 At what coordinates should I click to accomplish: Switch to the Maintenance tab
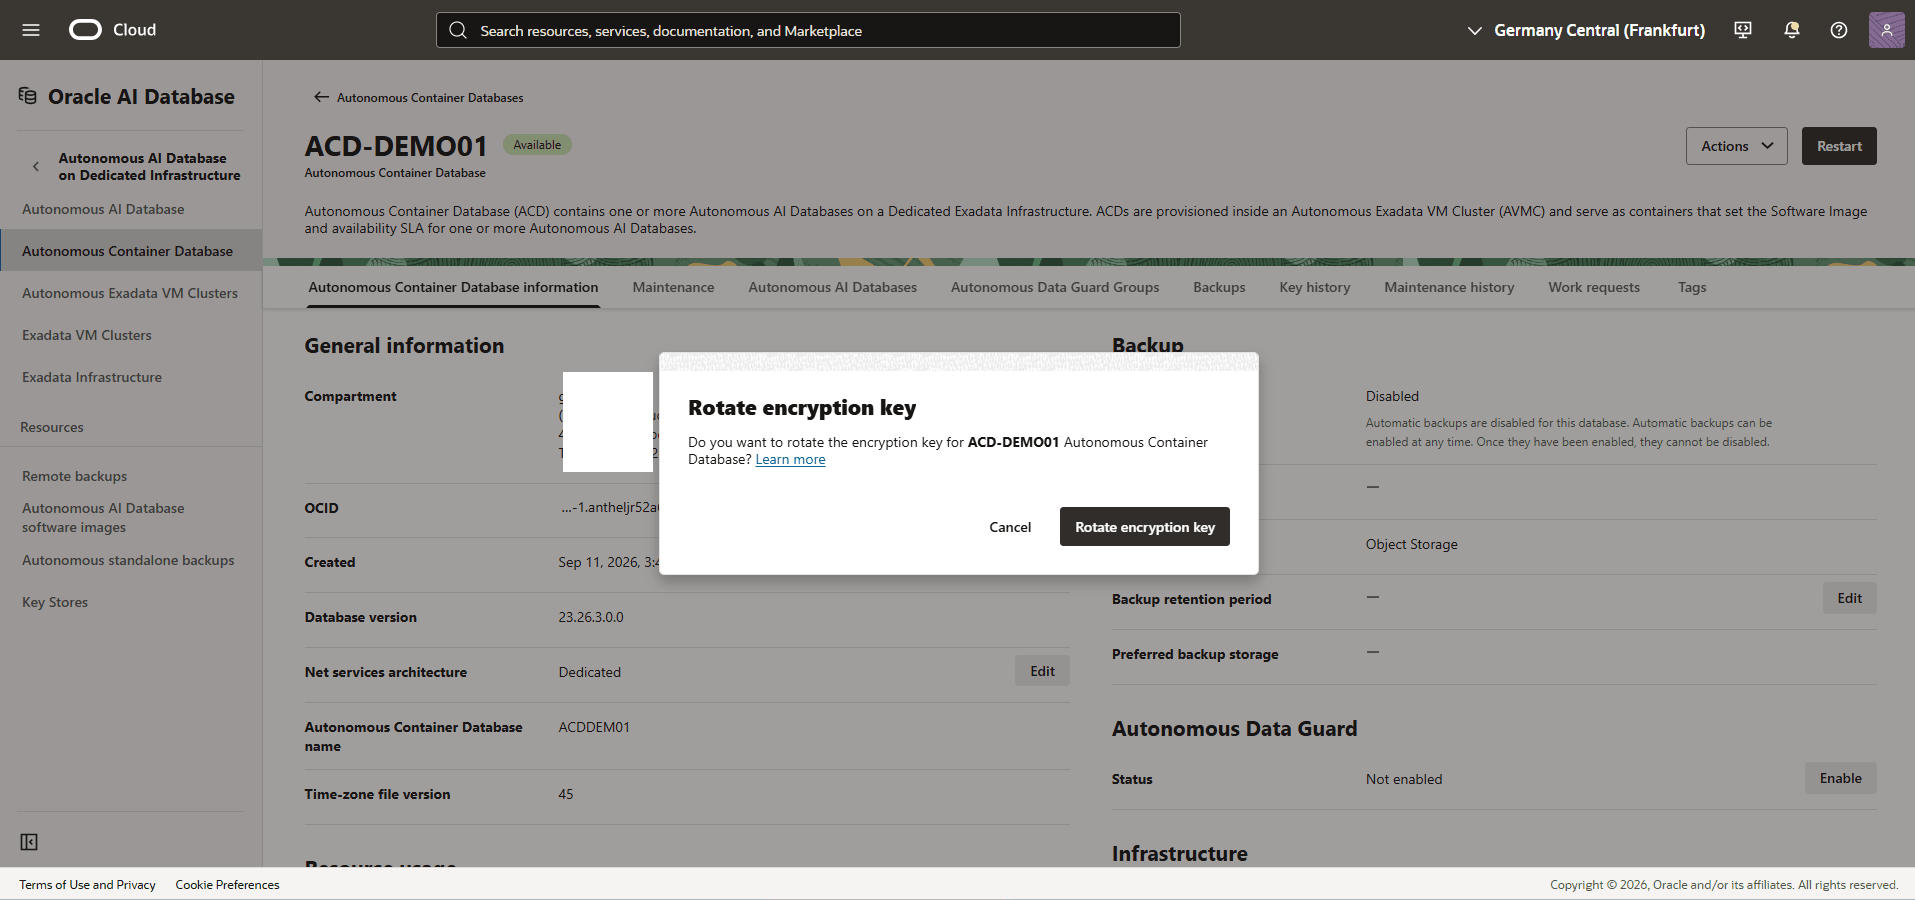[x=673, y=287]
